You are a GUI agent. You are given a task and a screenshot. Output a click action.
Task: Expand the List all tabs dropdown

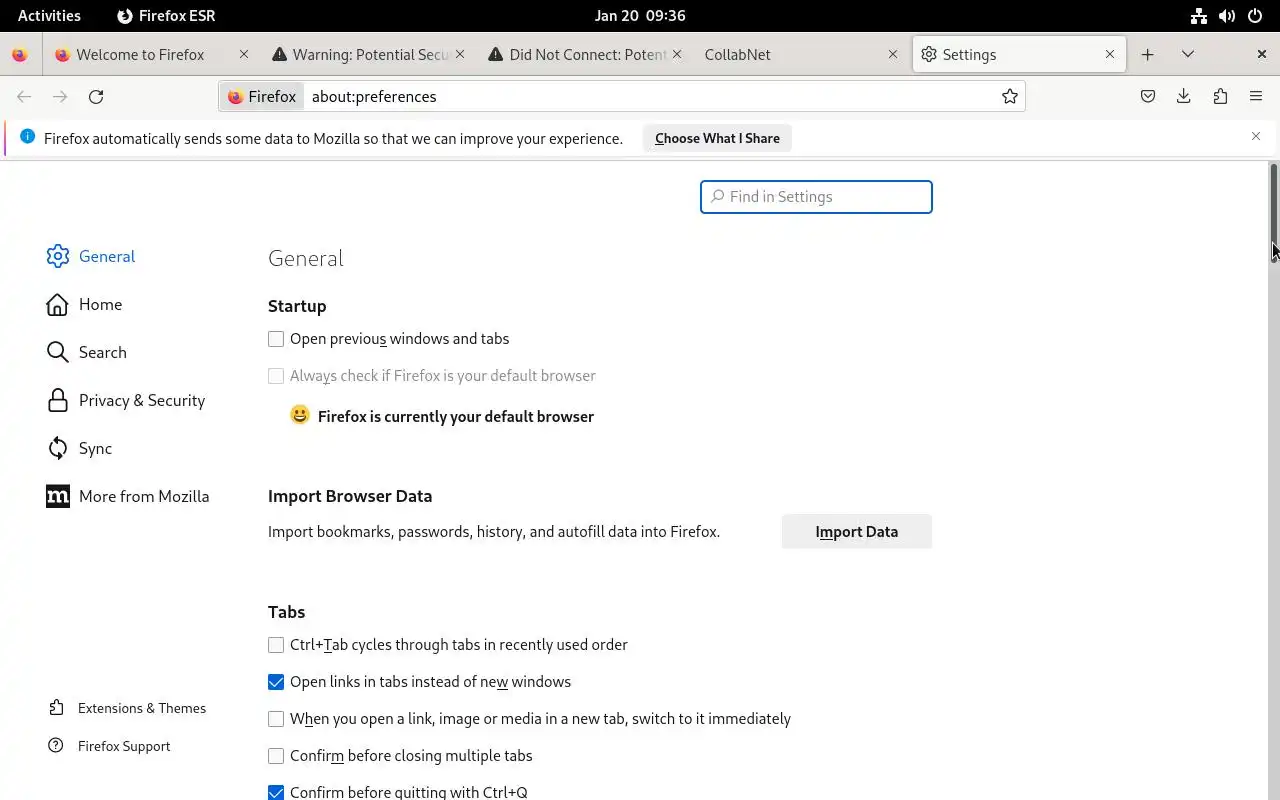(x=1188, y=55)
